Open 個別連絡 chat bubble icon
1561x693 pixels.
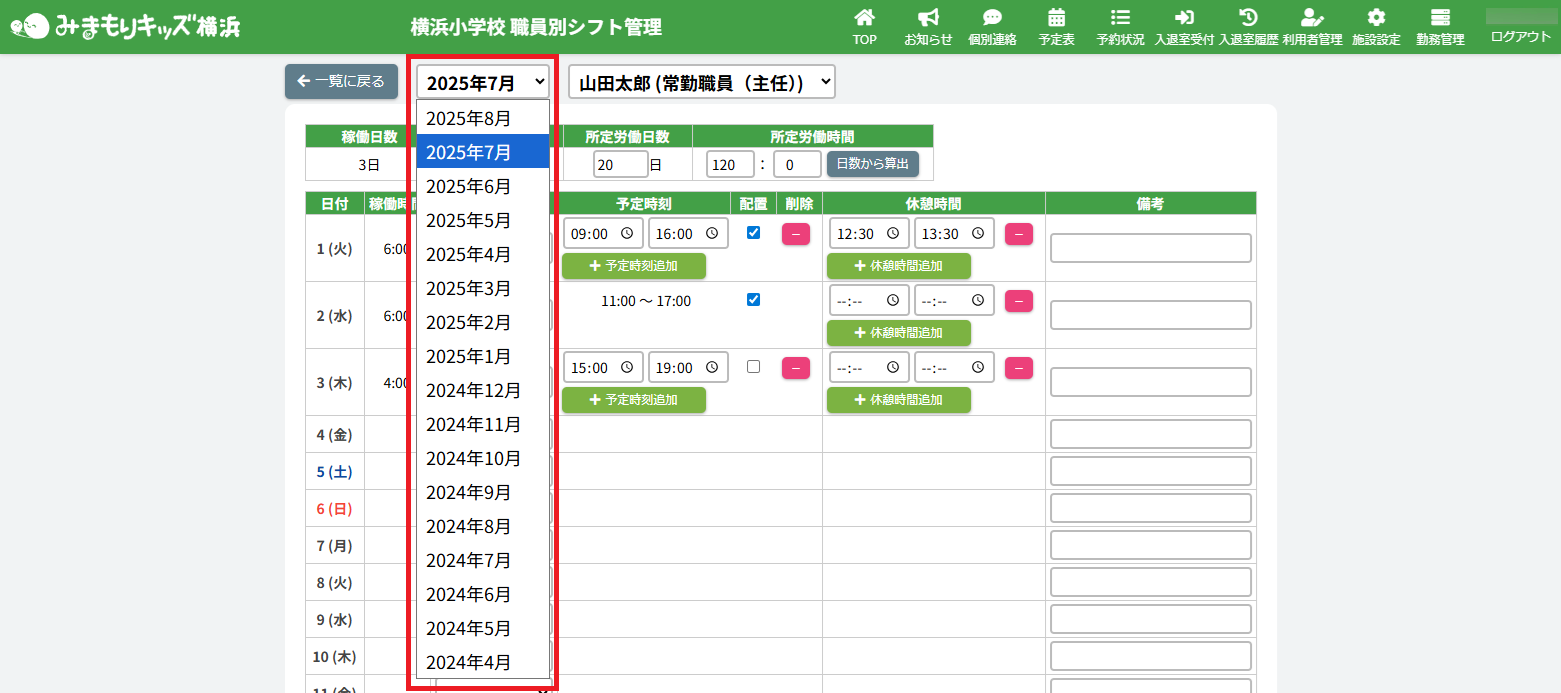point(992,18)
